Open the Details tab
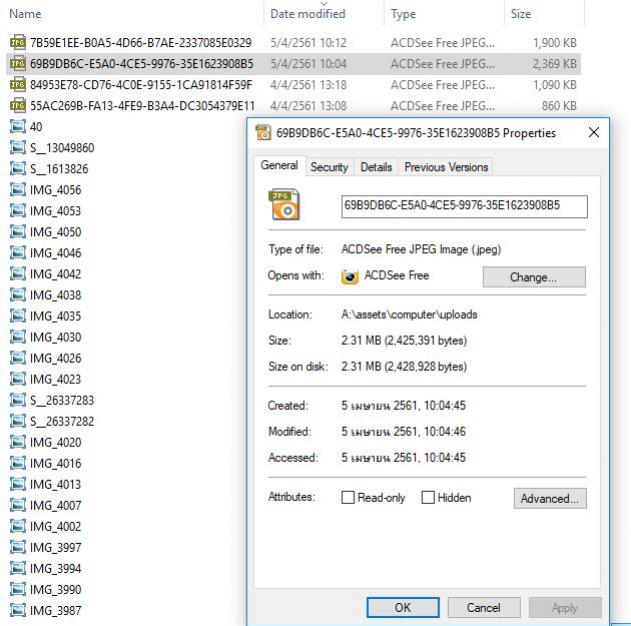 click(x=376, y=167)
